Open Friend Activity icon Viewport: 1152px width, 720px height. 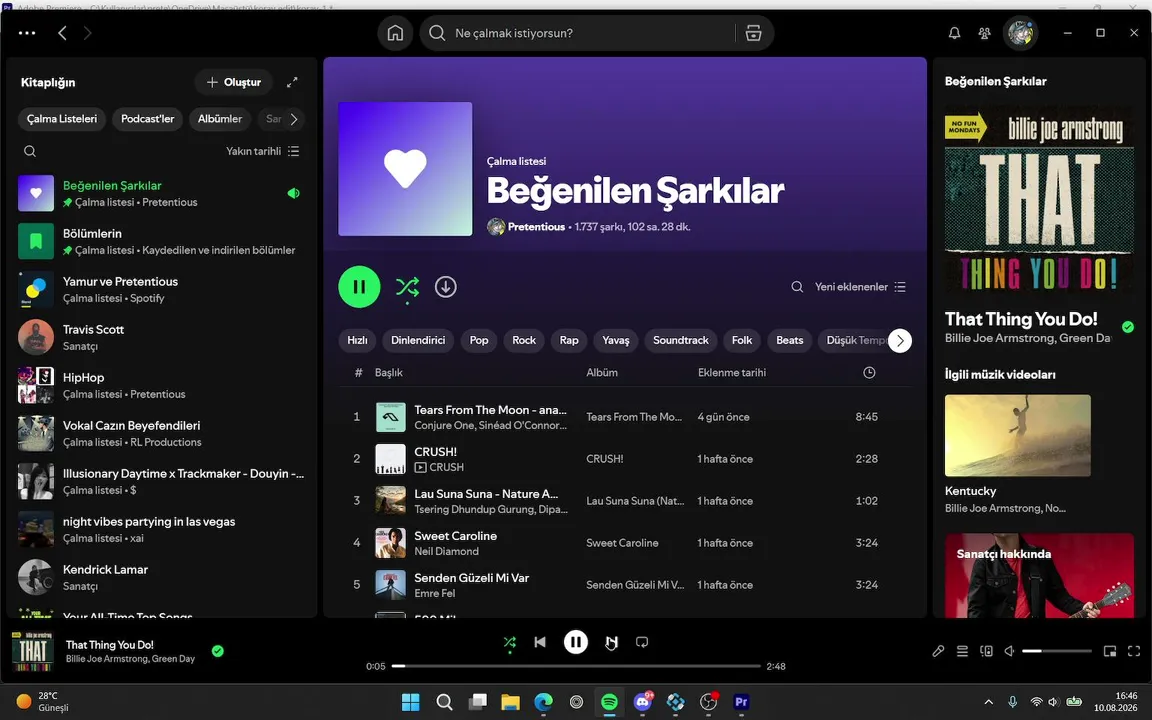tap(984, 33)
